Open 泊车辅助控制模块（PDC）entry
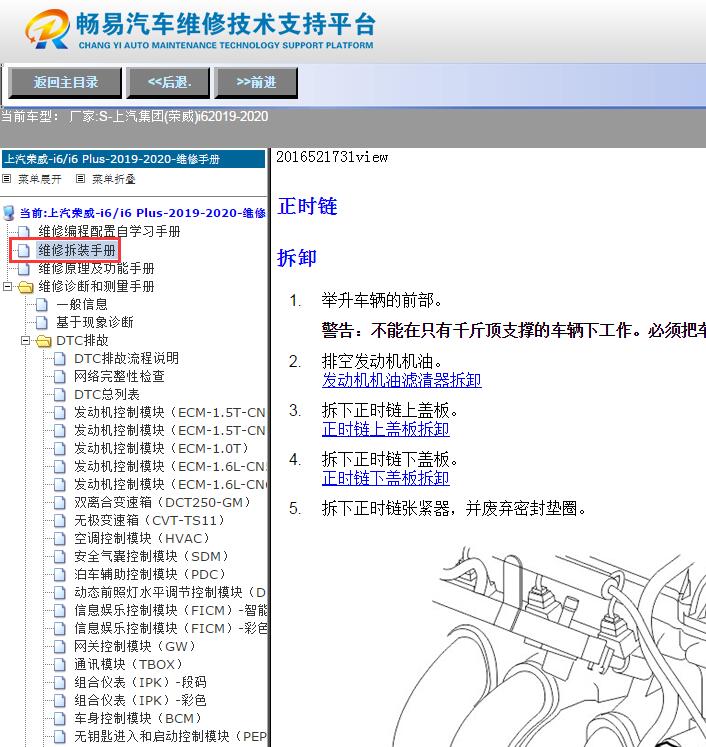Image resolution: width=706 pixels, height=747 pixels. [150, 574]
